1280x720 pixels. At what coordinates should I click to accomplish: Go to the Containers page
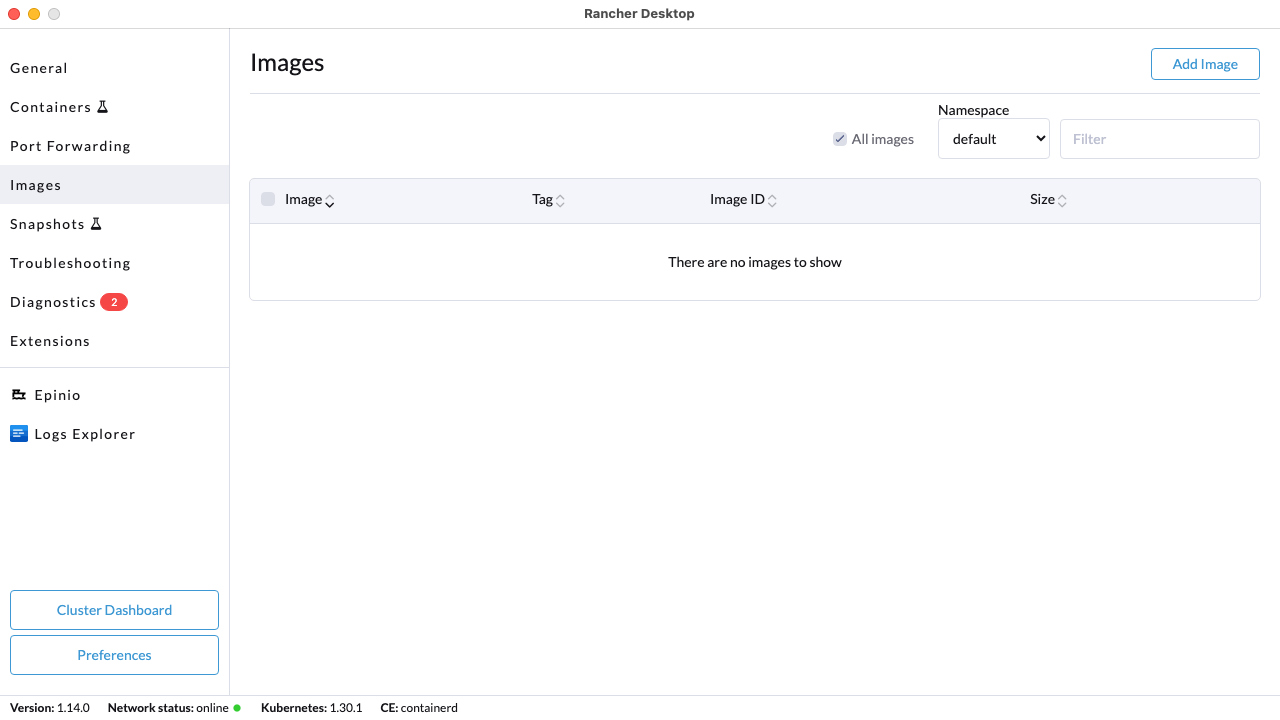114,107
